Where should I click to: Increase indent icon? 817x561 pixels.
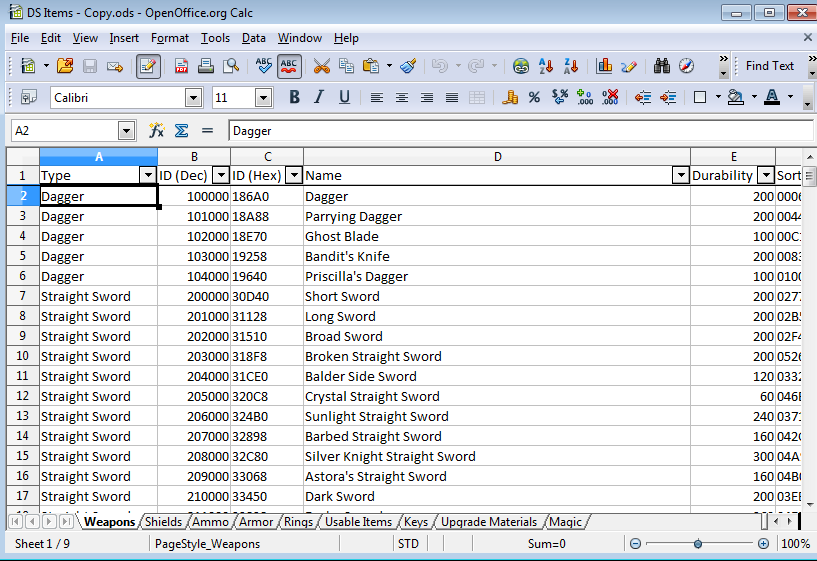point(667,97)
